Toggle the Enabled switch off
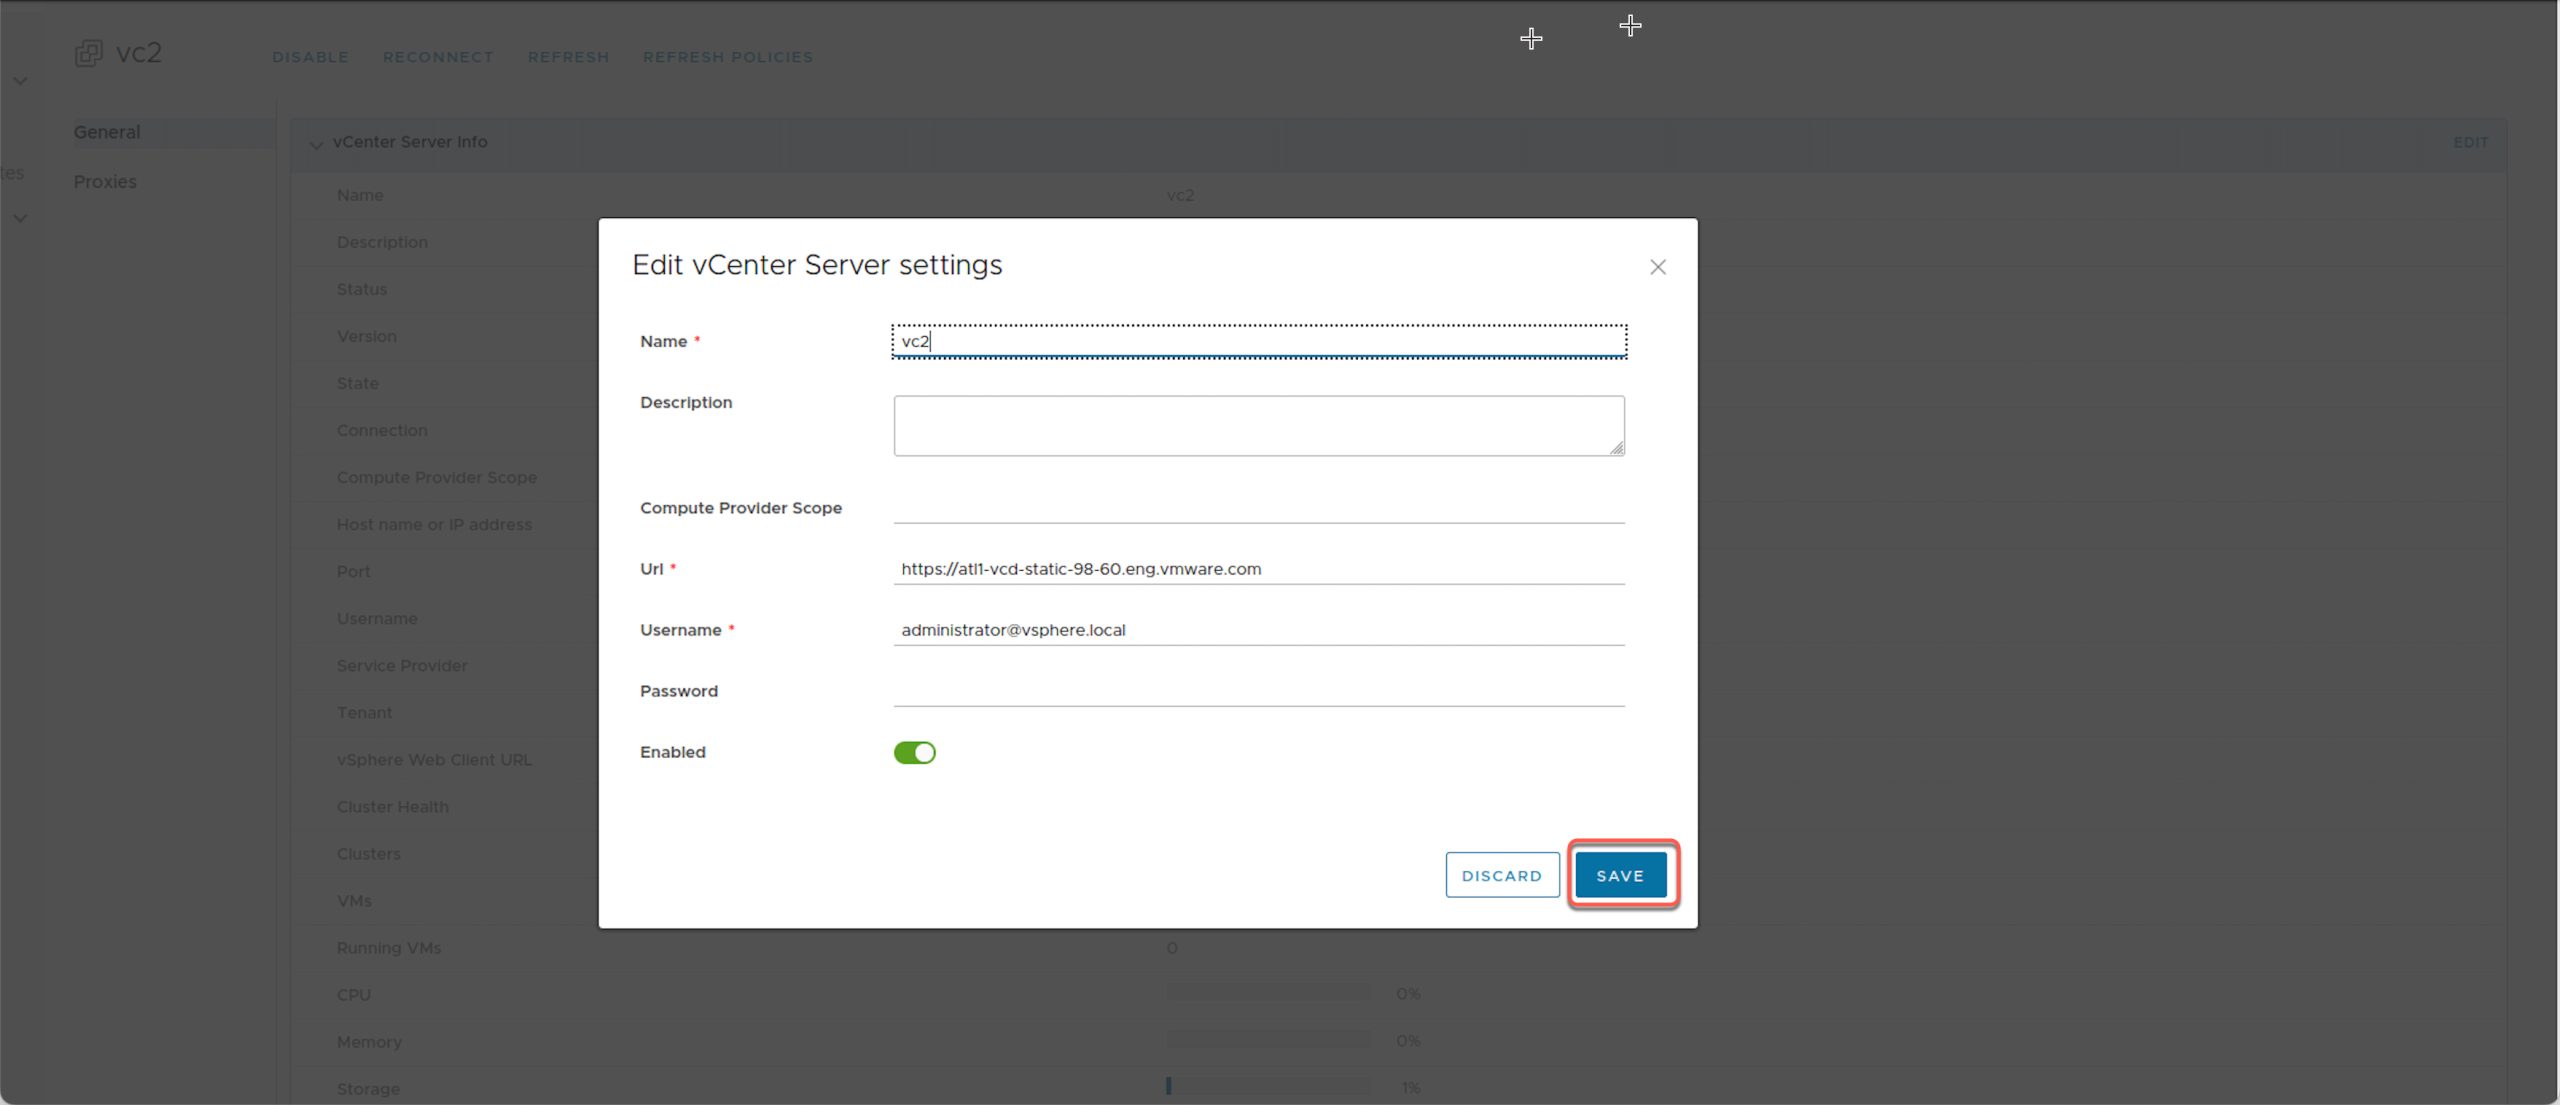The width and height of the screenshot is (2560, 1105). [914, 752]
